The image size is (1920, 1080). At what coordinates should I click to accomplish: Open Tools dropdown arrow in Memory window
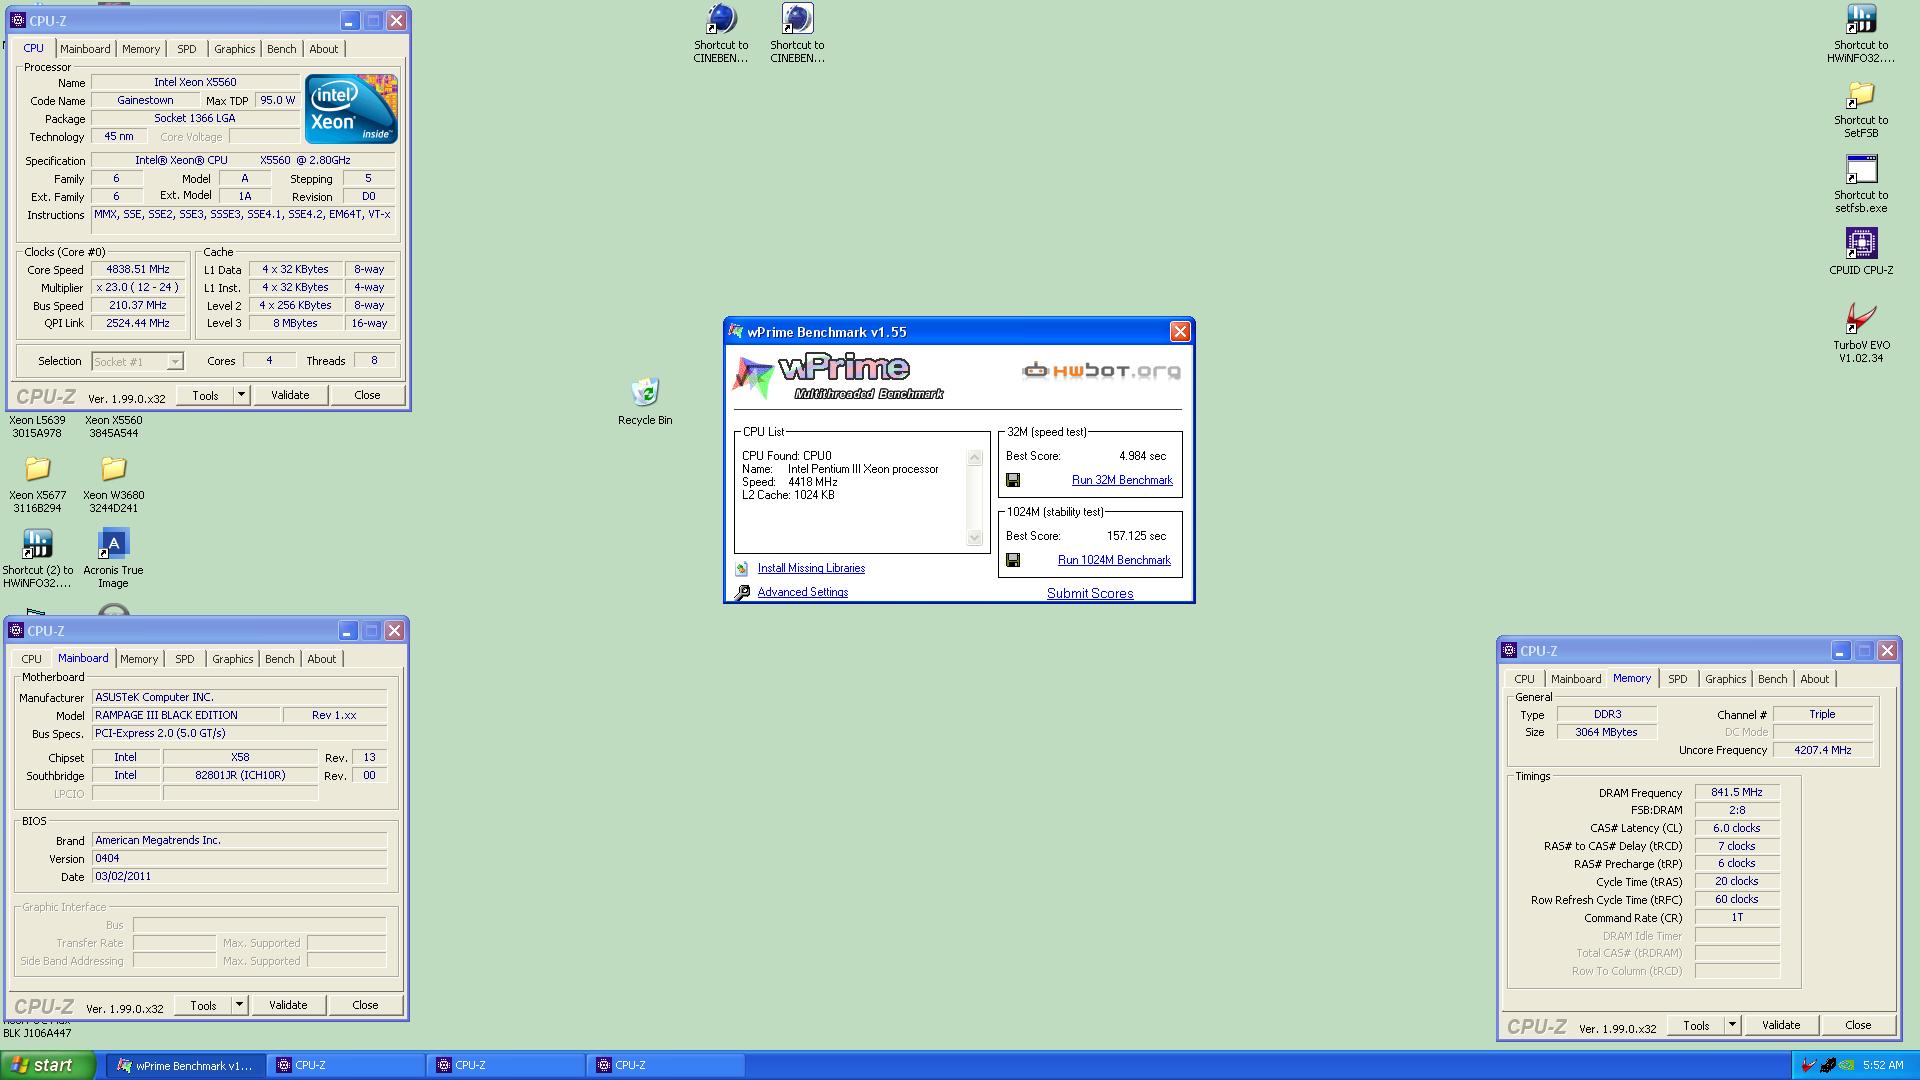pyautogui.click(x=1732, y=1025)
